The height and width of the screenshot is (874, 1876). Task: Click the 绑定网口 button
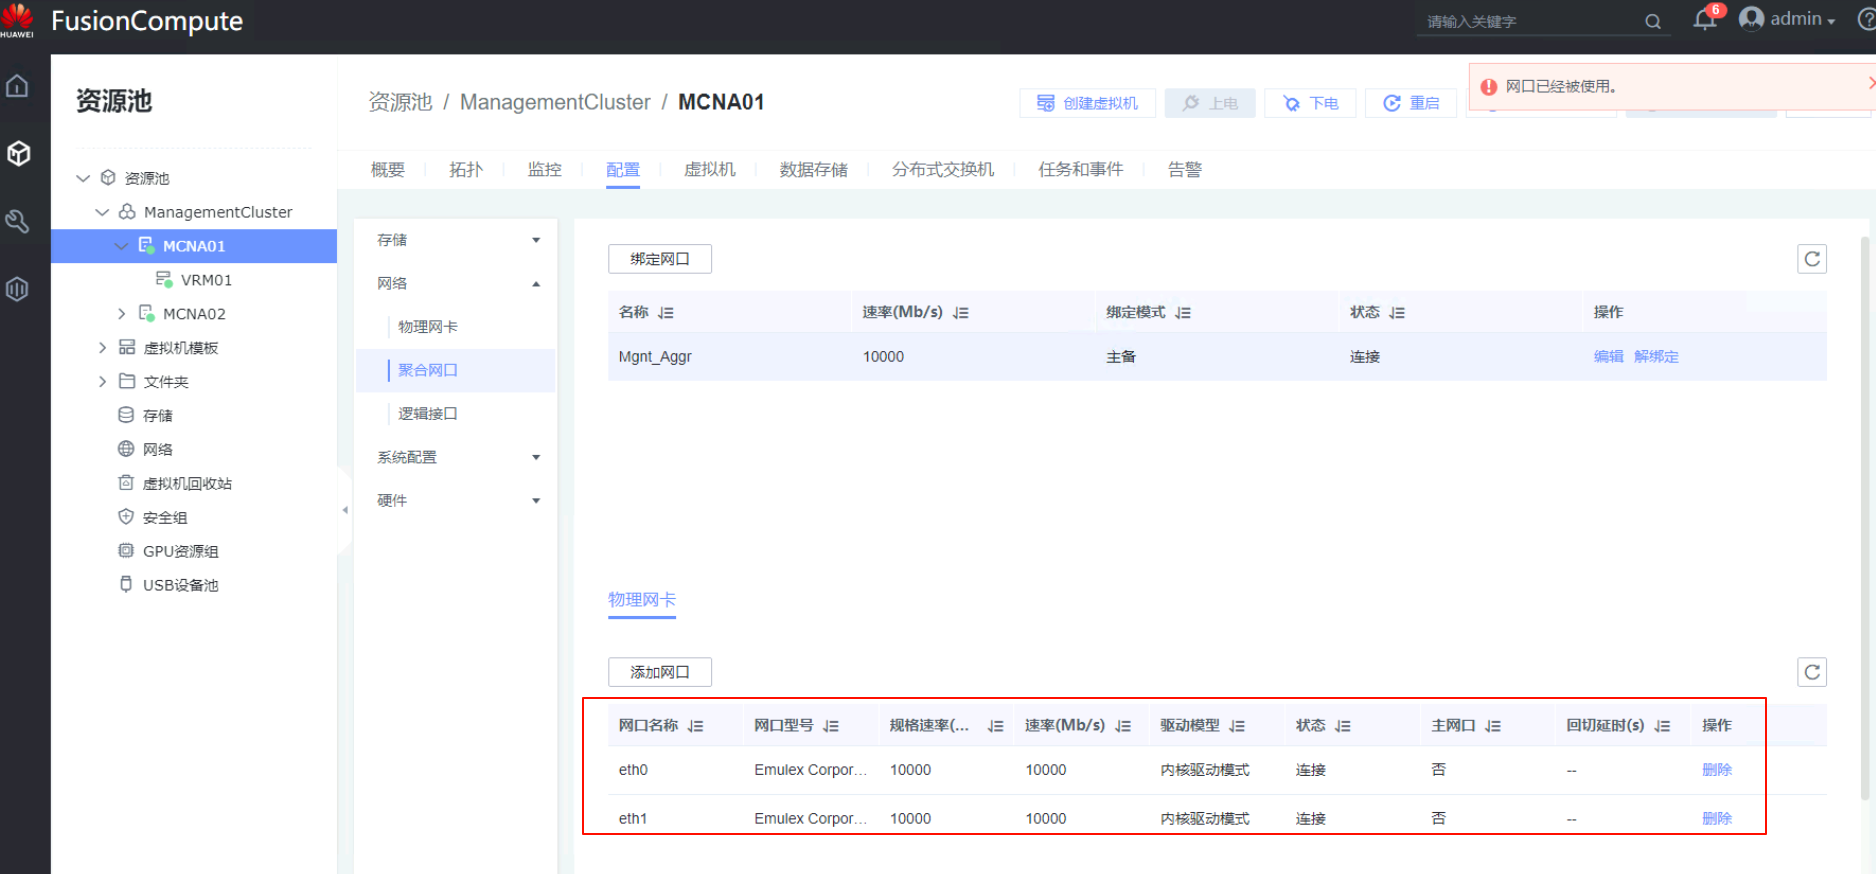[x=659, y=259]
